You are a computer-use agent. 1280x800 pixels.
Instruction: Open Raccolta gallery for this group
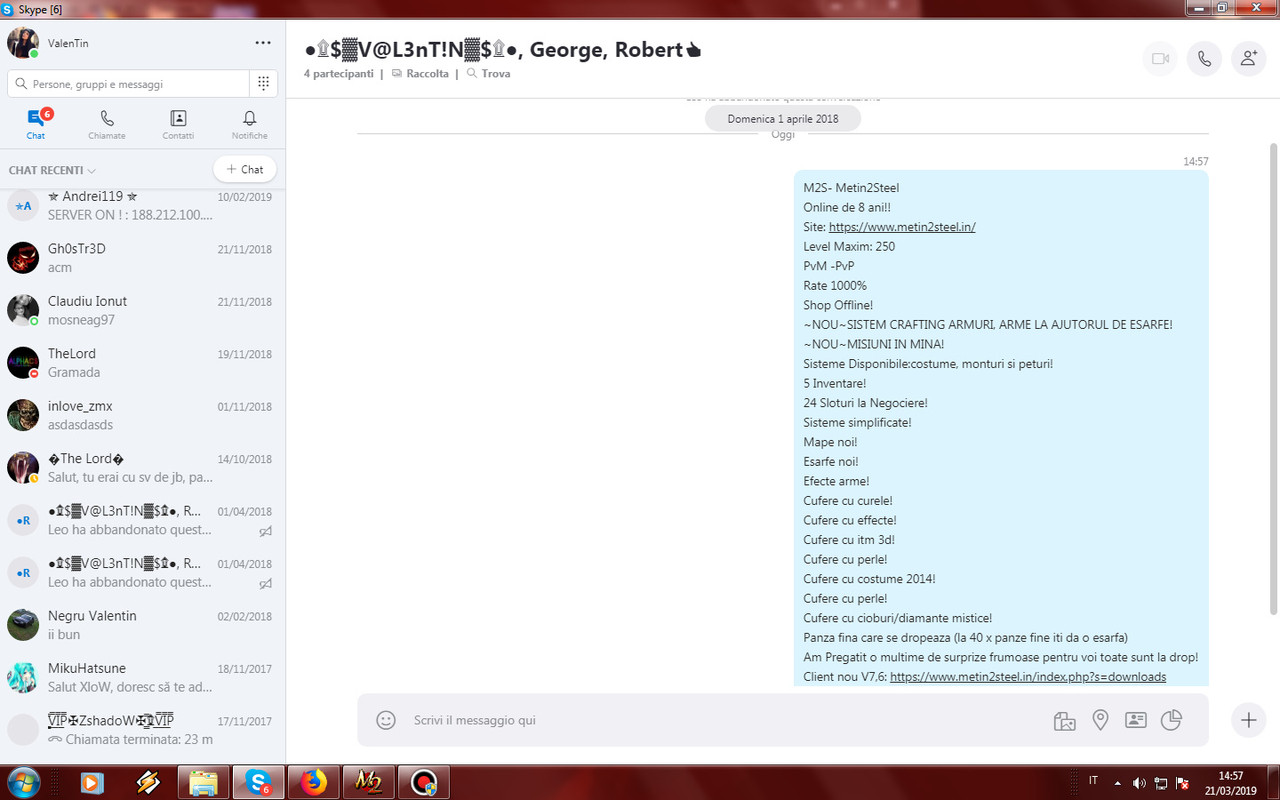pos(420,74)
